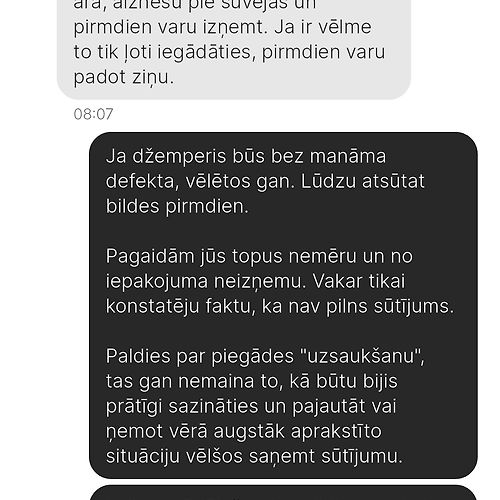500x500 pixels.
Task: Tap the paragraph starting with 'Ja džemperis būs'
Action: [x=265, y=181]
